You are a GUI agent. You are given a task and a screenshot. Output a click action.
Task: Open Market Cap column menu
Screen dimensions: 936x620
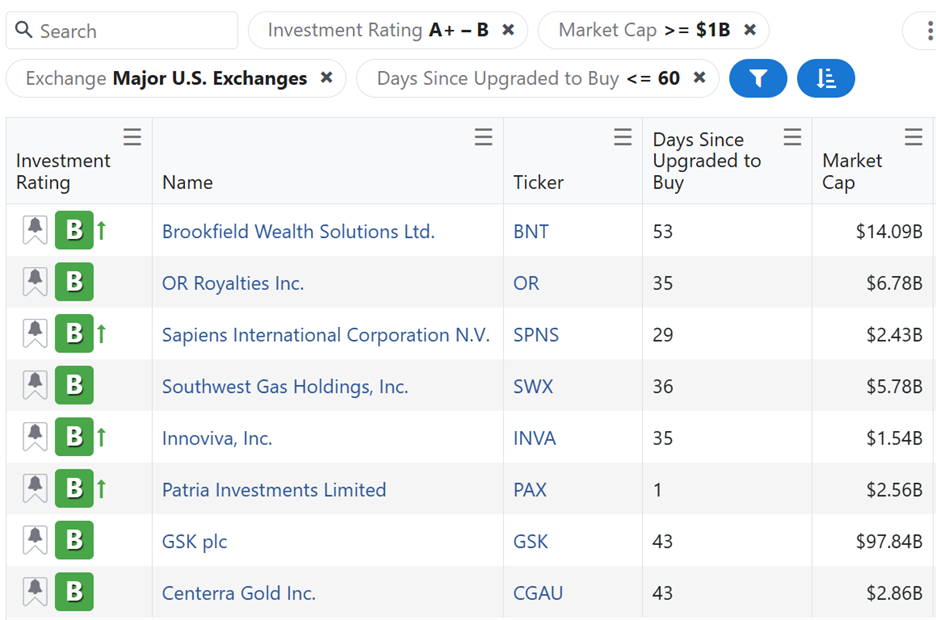pos(913,137)
